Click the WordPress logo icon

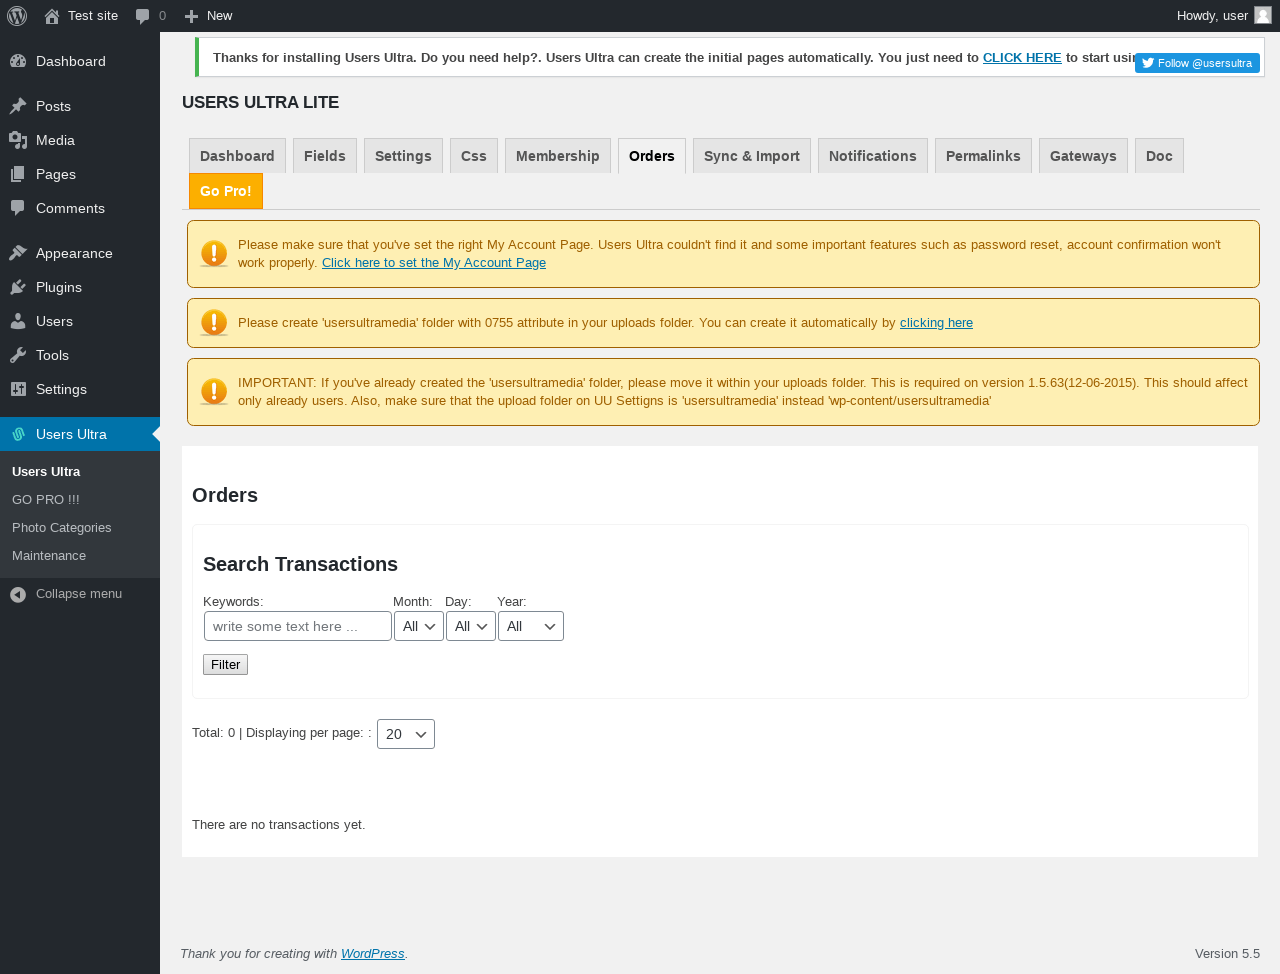coord(17,16)
